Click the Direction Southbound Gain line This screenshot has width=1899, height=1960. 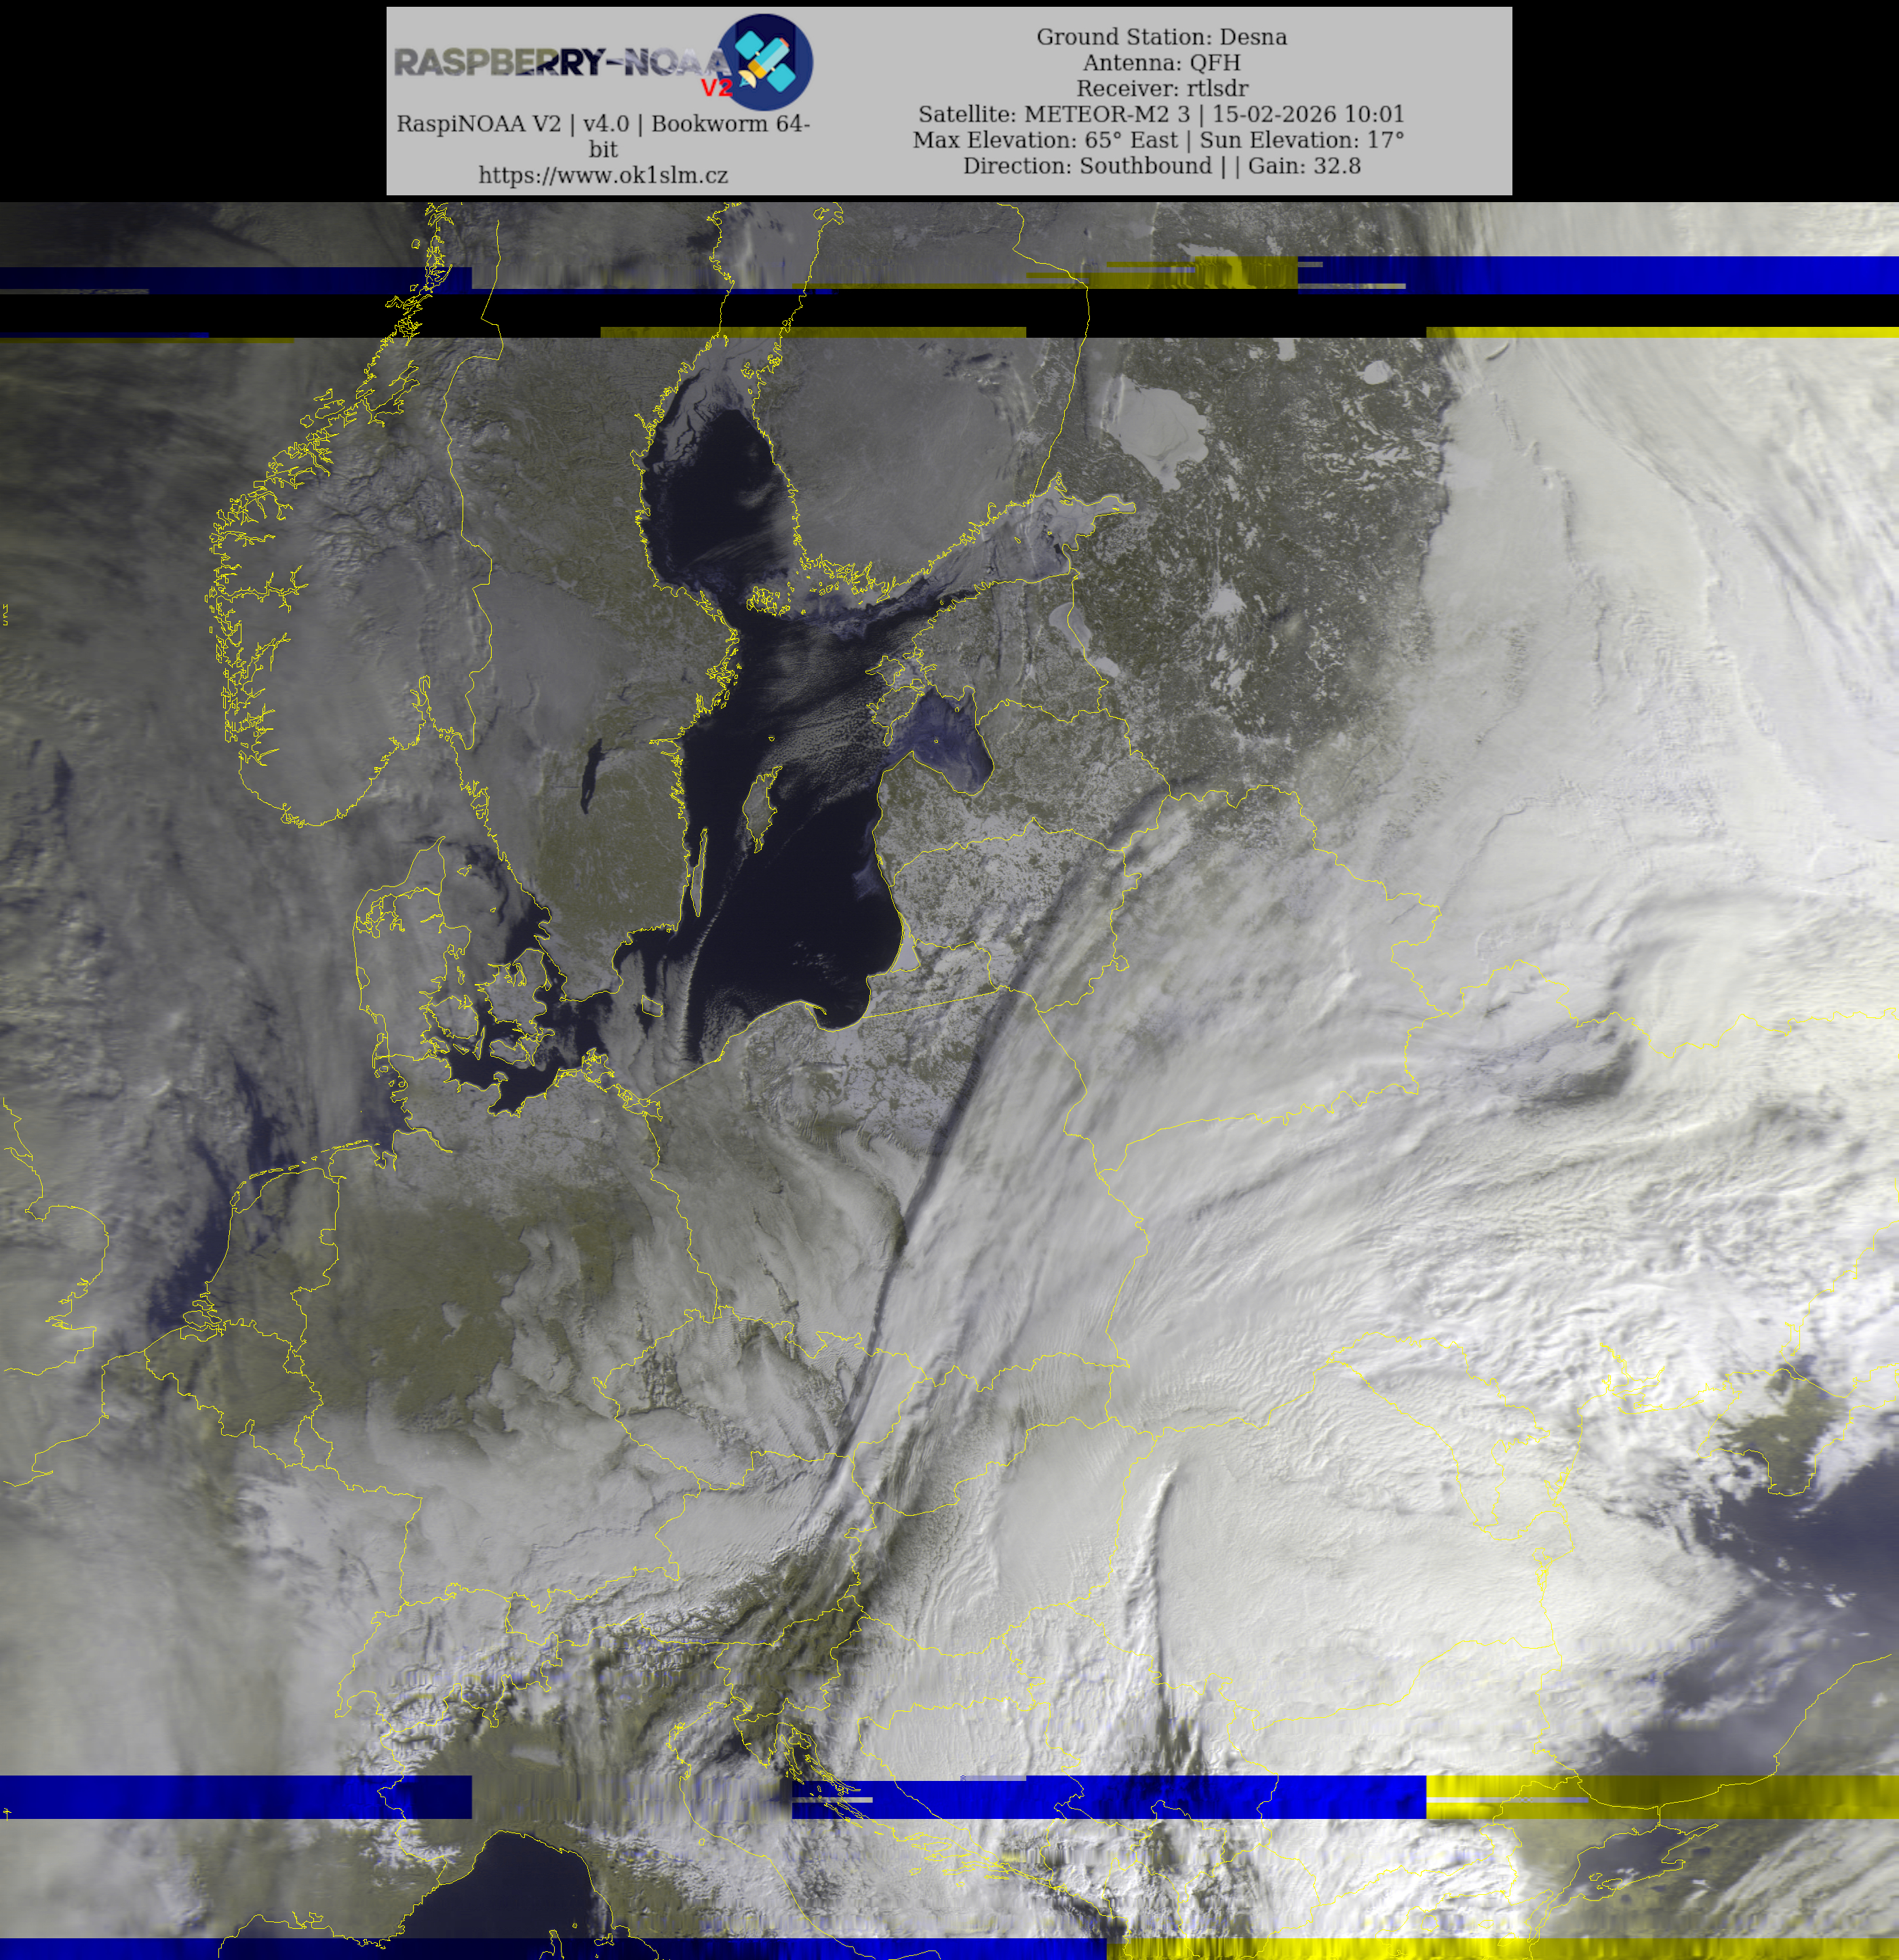(1161, 166)
